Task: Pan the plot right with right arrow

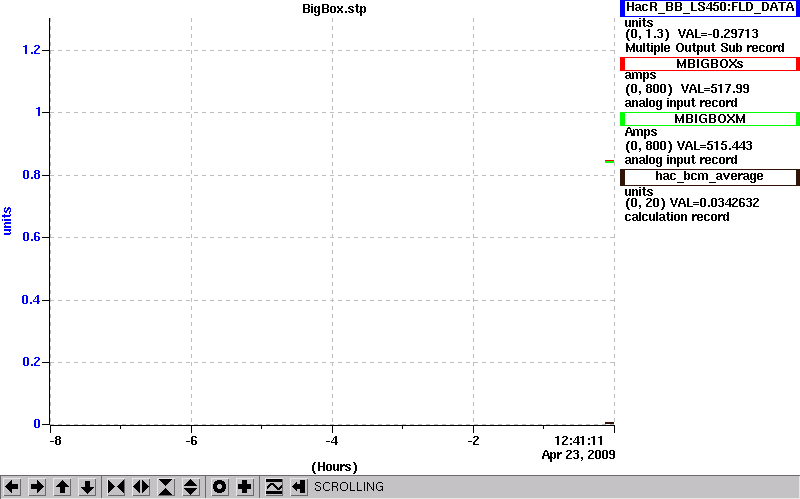Action: (x=37, y=487)
